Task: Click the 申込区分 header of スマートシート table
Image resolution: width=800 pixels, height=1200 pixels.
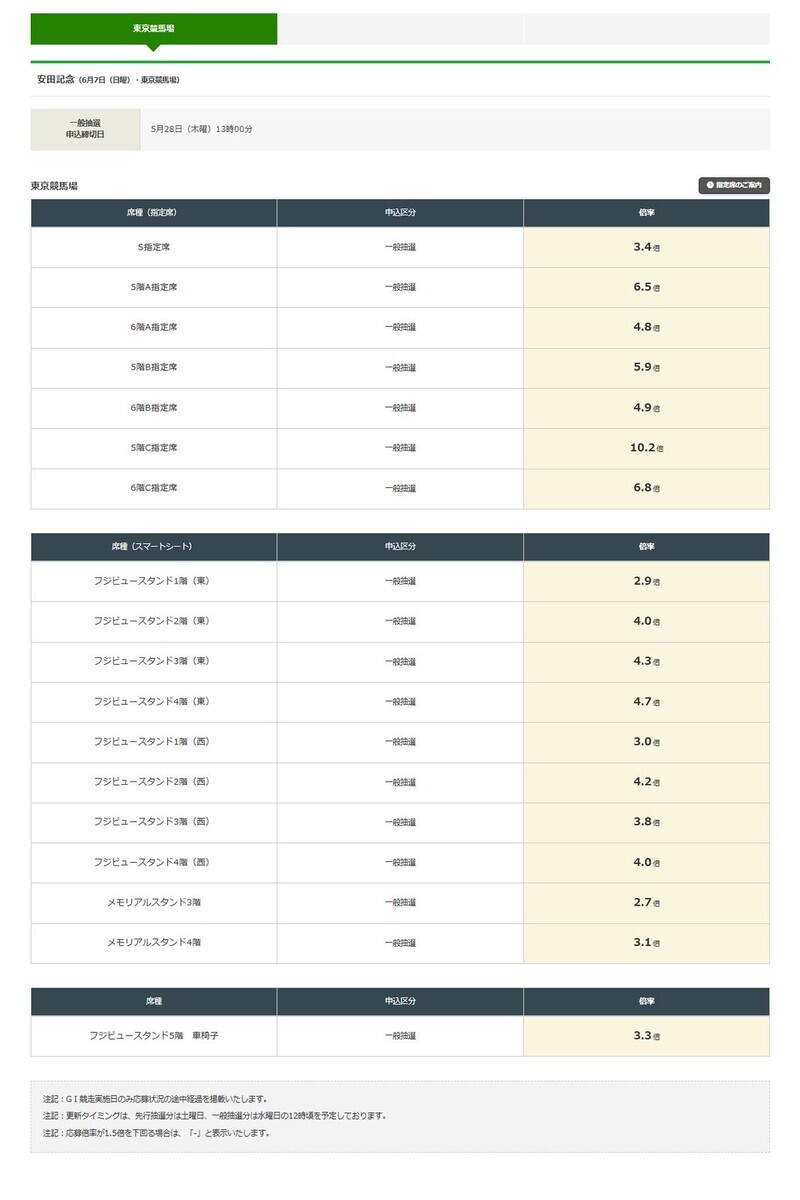Action: click(x=400, y=547)
